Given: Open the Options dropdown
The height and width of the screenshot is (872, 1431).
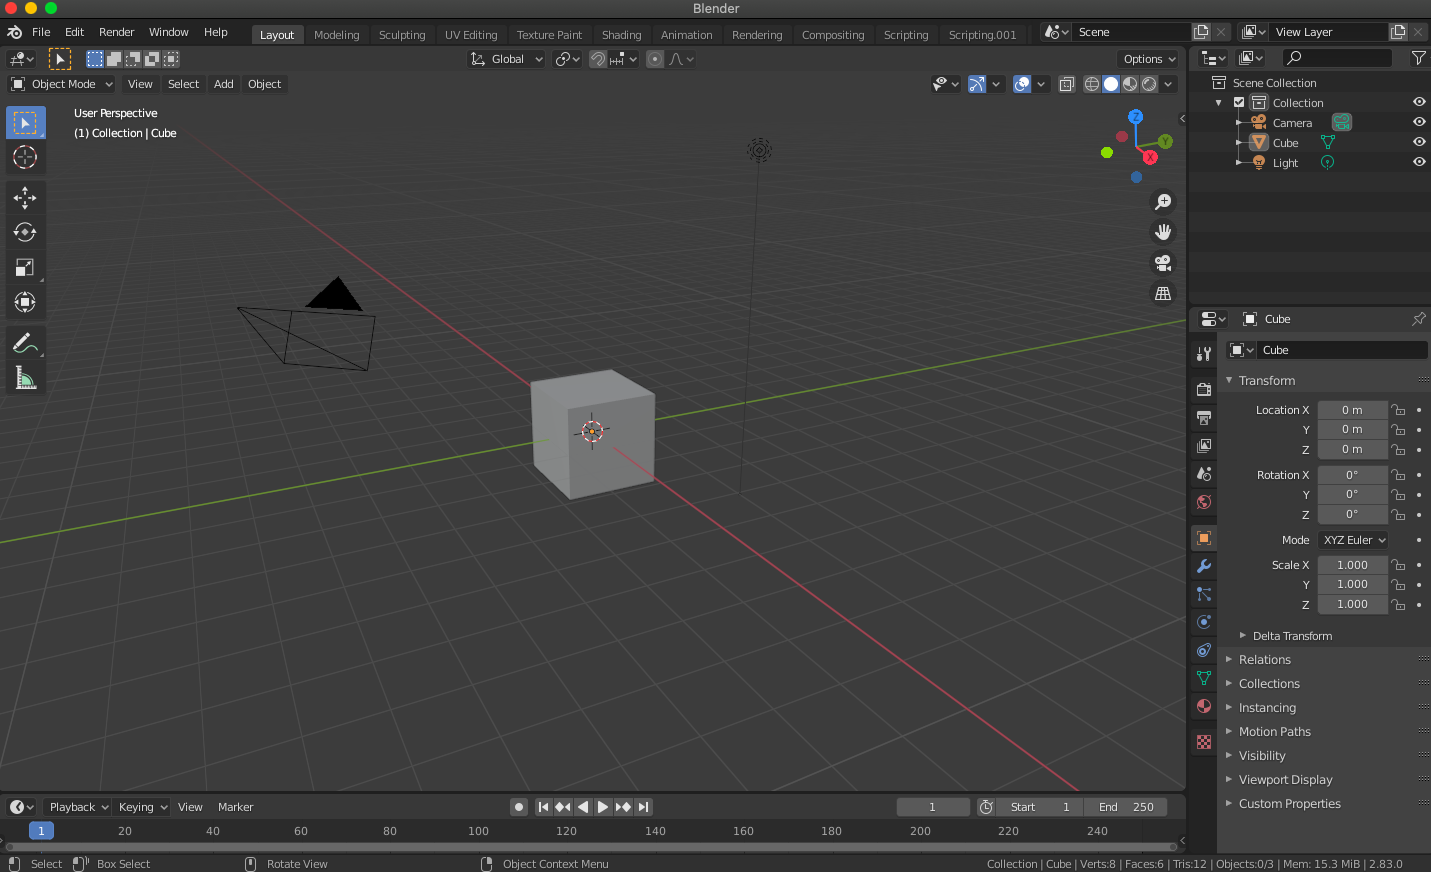Looking at the screenshot, I should [x=1148, y=59].
